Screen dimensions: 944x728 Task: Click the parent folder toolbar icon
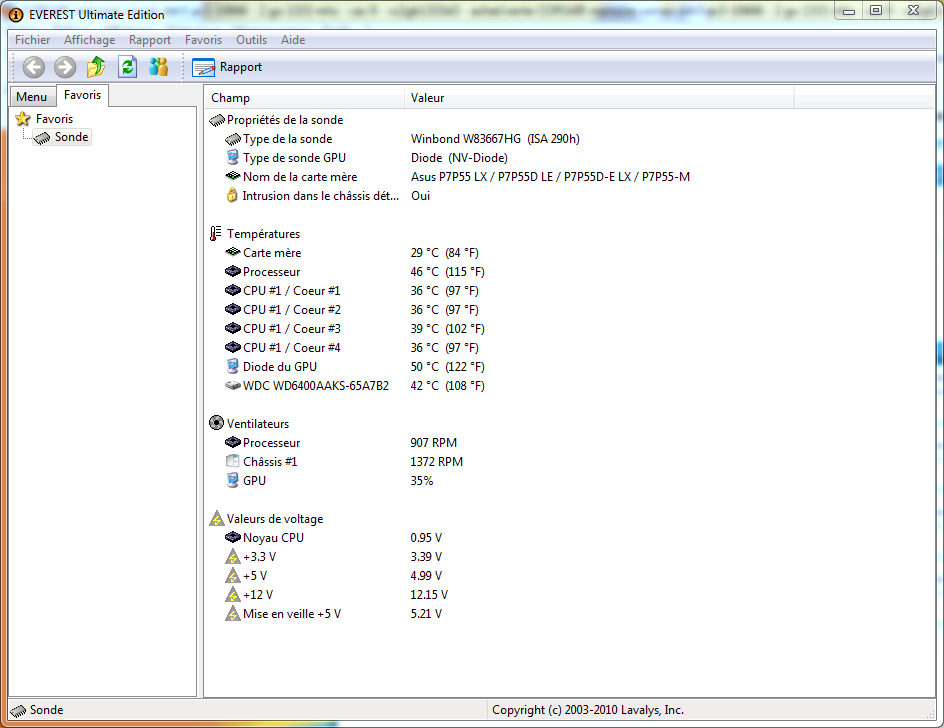(96, 66)
